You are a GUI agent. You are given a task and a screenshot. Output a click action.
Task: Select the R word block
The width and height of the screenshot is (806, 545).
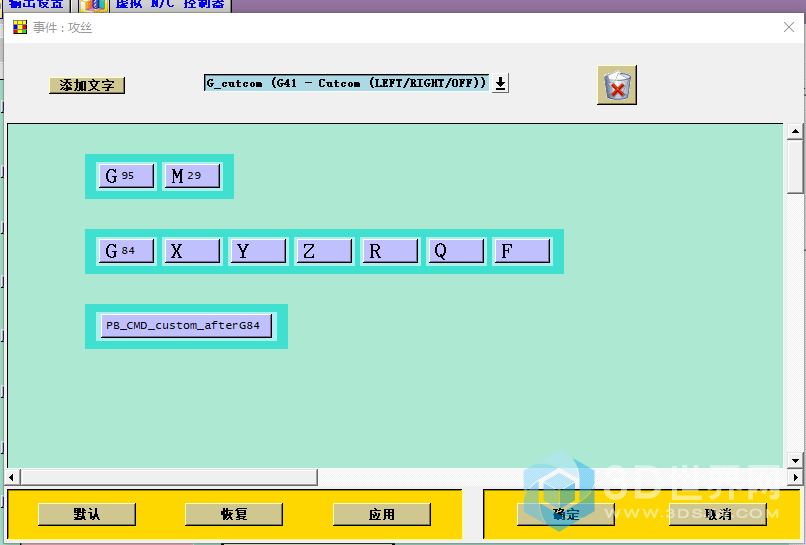click(390, 251)
